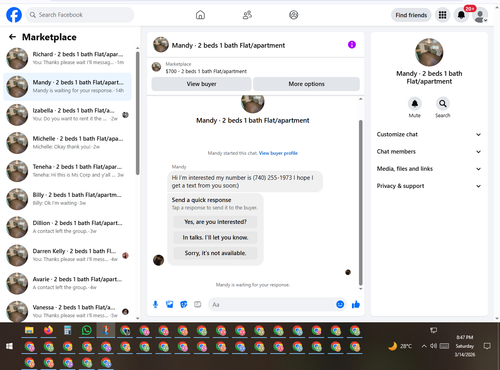Viewport: 500px width, 370px height.
Task: Click the Search Facebook field
Action: 80,15
